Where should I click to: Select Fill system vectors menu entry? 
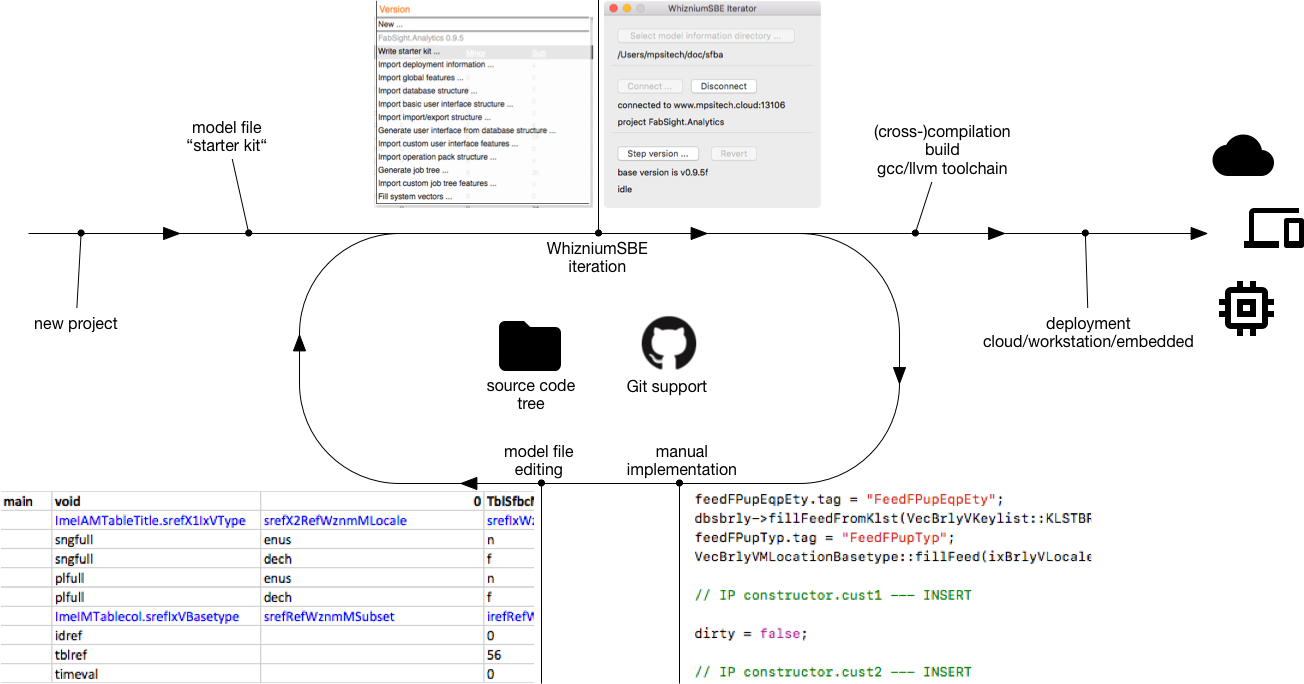(485, 196)
